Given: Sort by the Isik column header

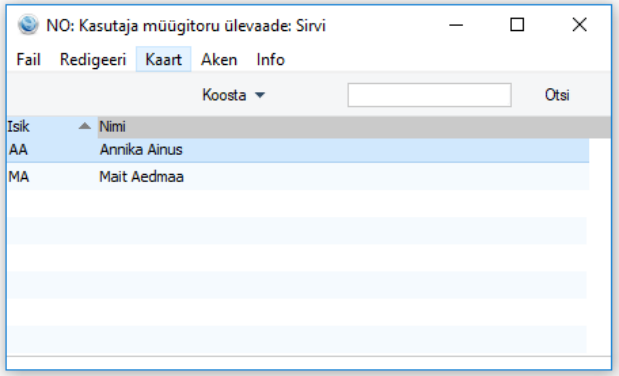Looking at the screenshot, I should [x=52, y=127].
